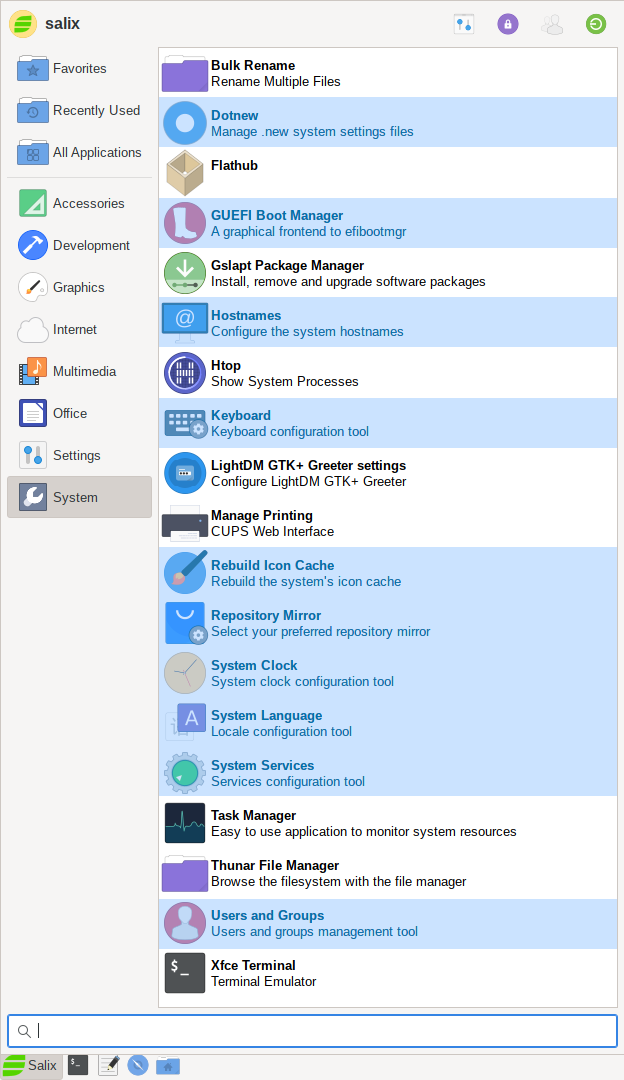This screenshot has height=1080, width=624.
Task: Open the Bulk Rename folder icon
Action: (185, 73)
